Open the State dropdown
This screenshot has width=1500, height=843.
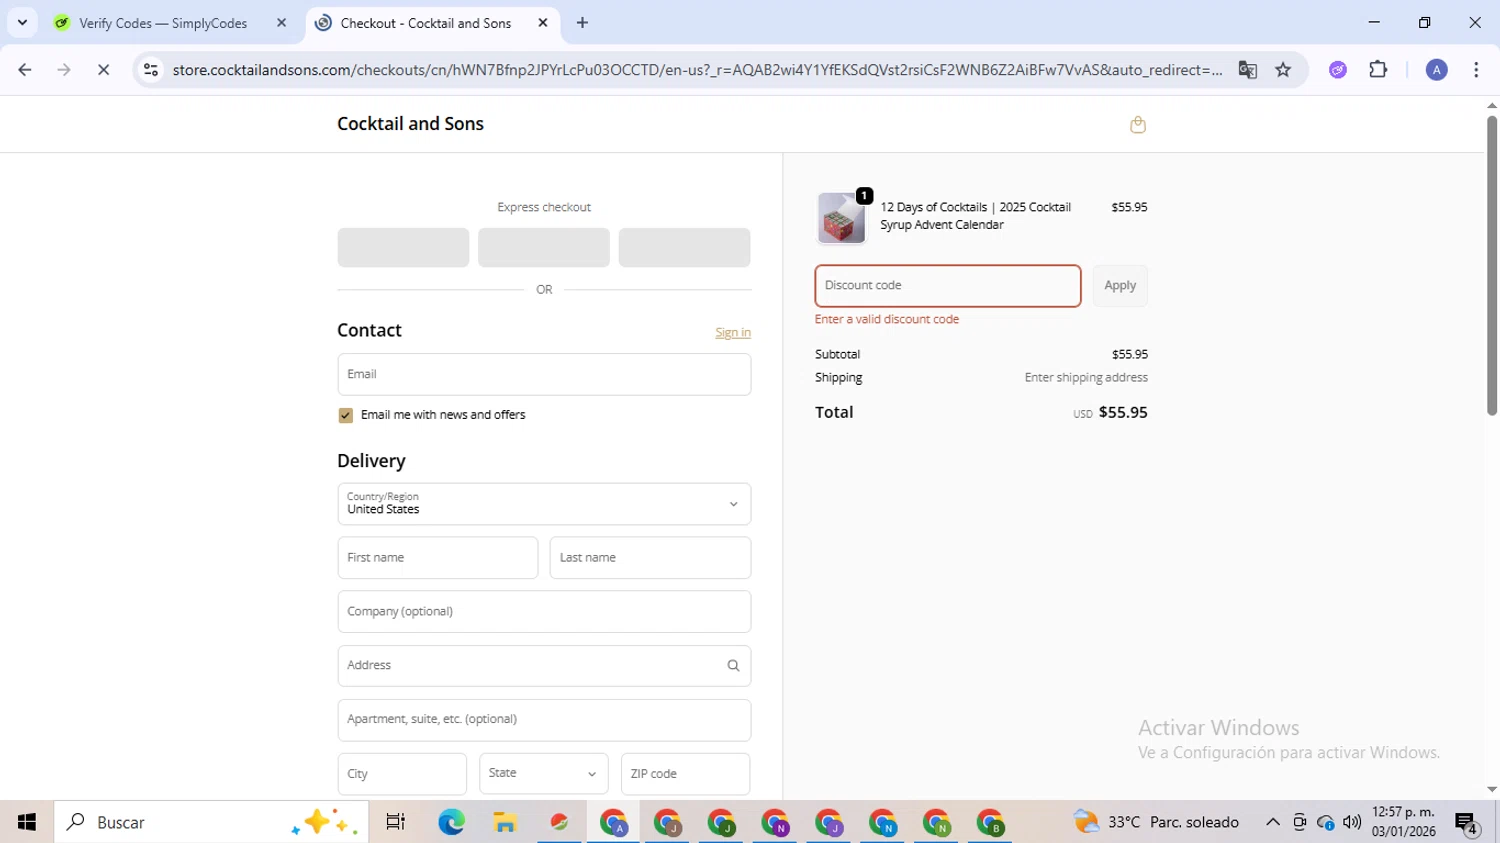click(x=543, y=774)
